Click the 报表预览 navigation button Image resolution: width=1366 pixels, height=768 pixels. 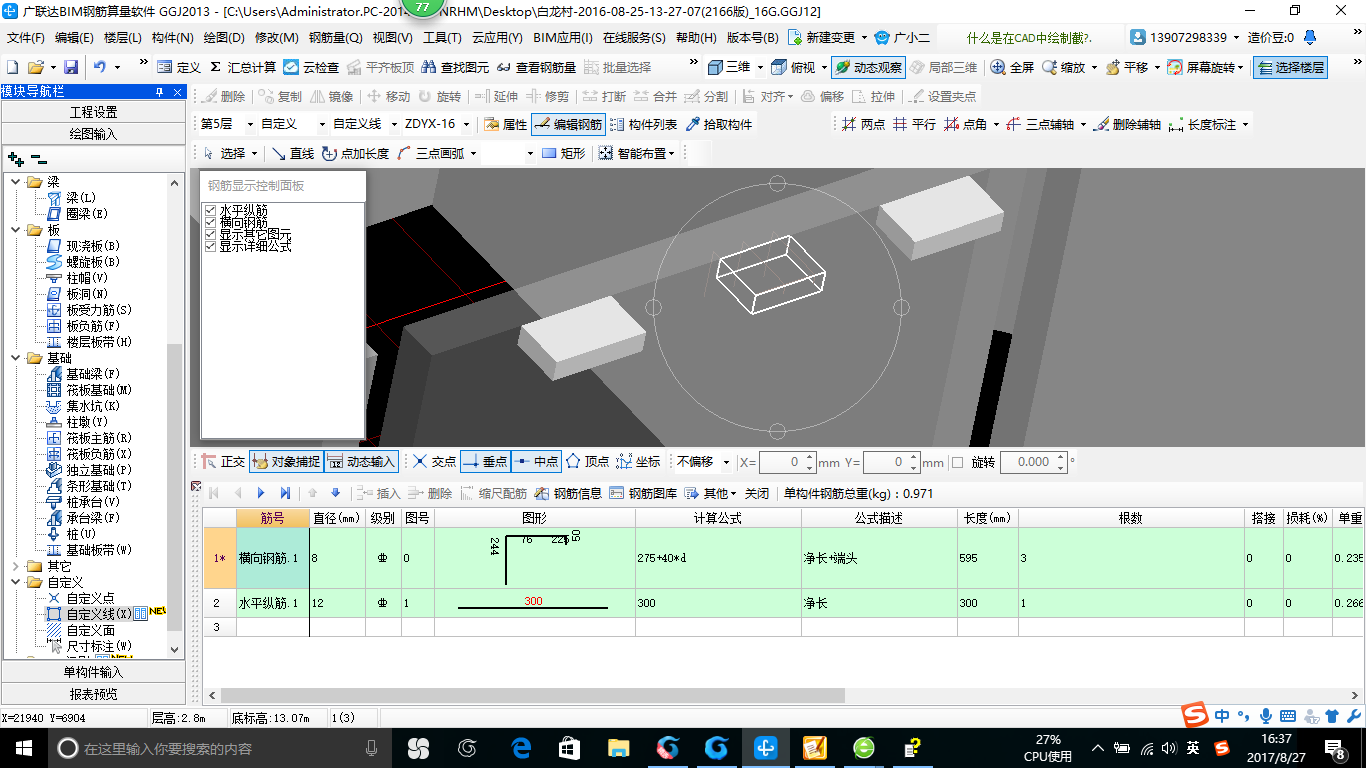tap(93, 694)
